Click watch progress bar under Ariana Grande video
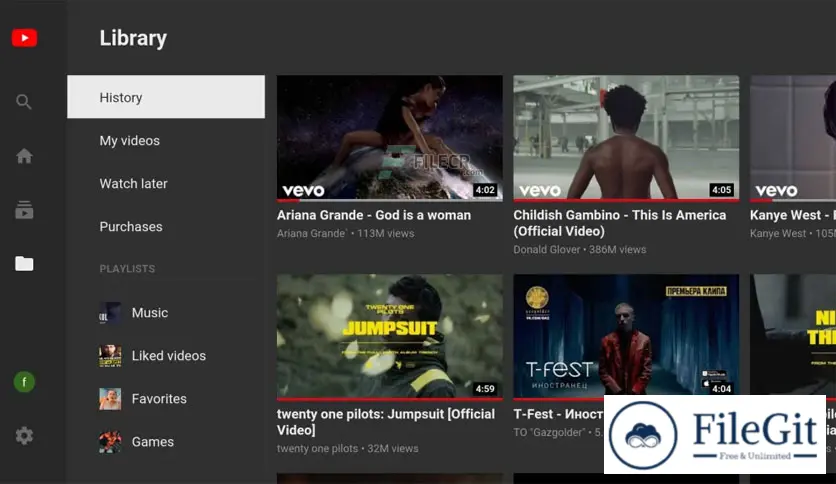Viewport: 836px width, 484px height. [390, 200]
